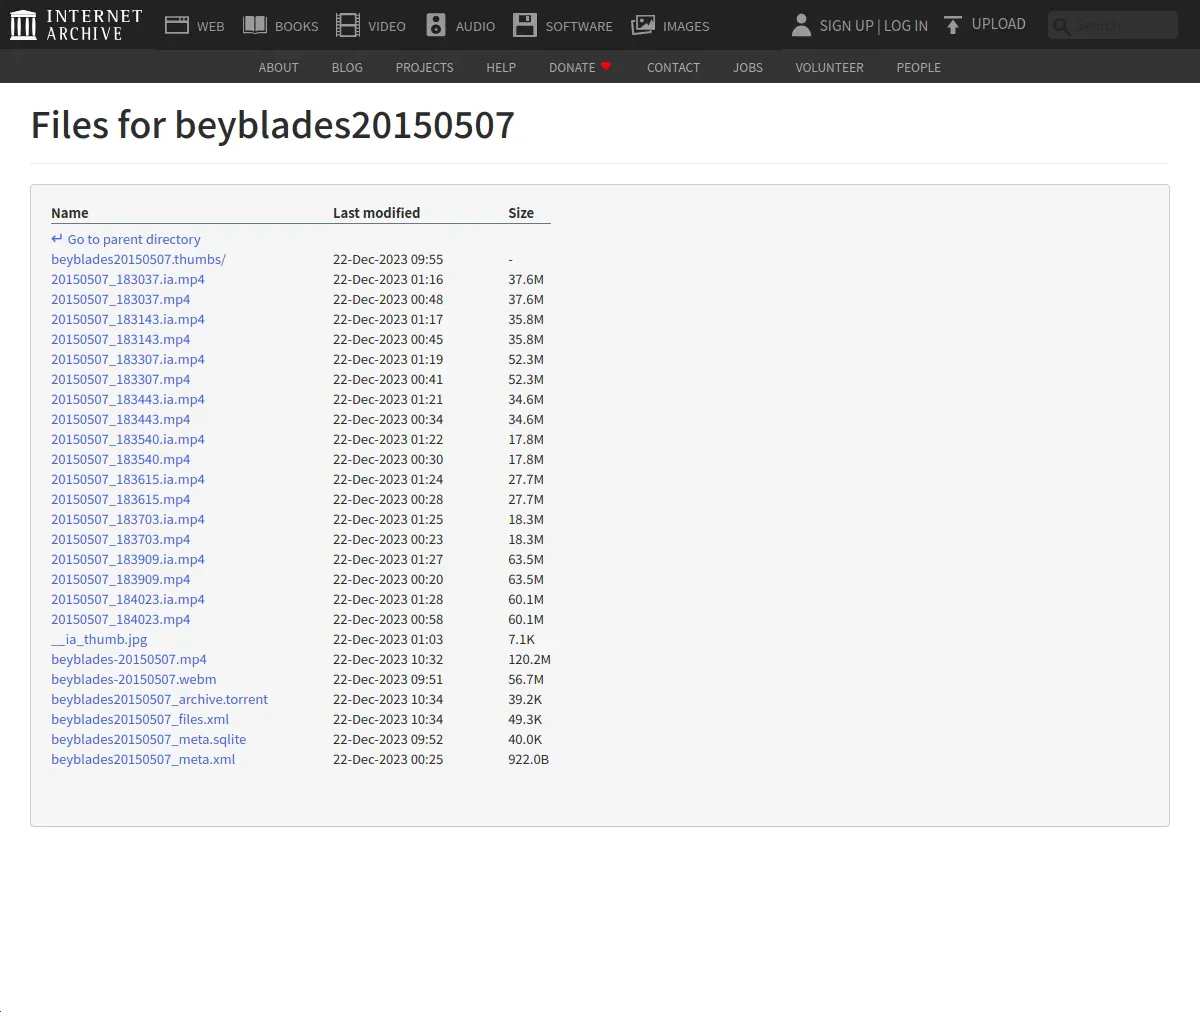
Task: Open 20150507_183037.ia.mp4 file
Action: click(128, 279)
